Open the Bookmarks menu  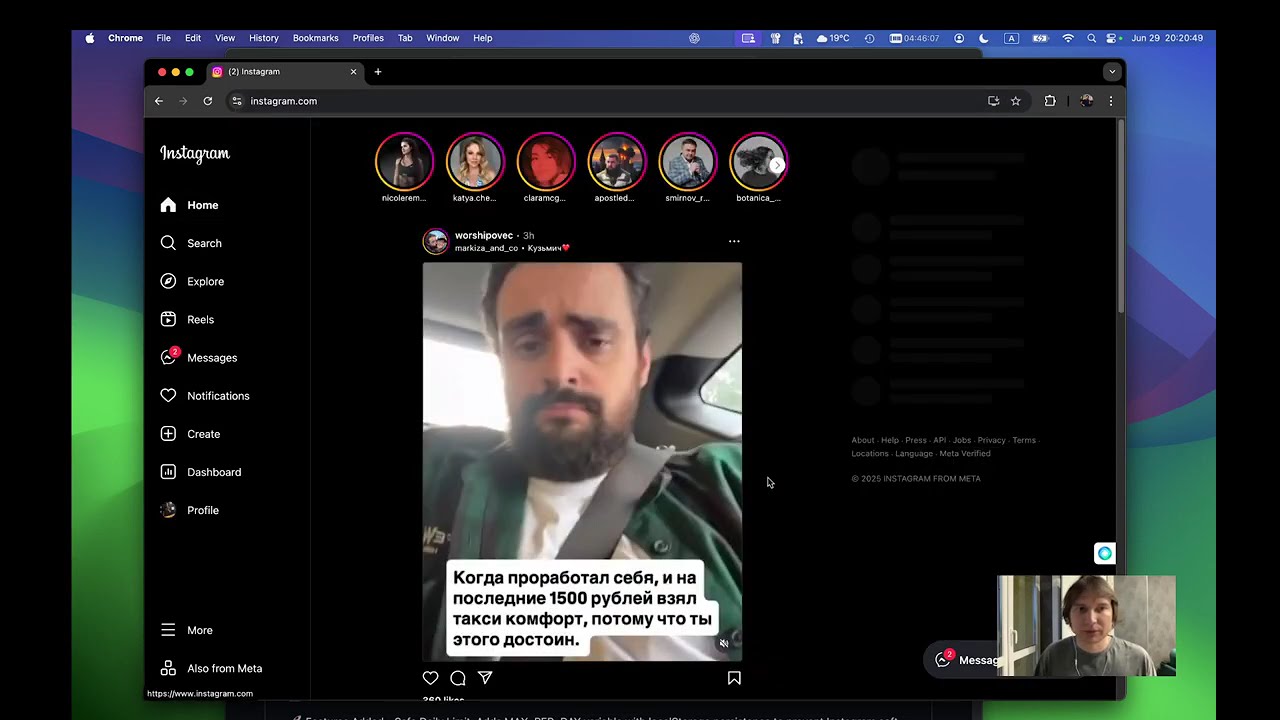(x=316, y=38)
